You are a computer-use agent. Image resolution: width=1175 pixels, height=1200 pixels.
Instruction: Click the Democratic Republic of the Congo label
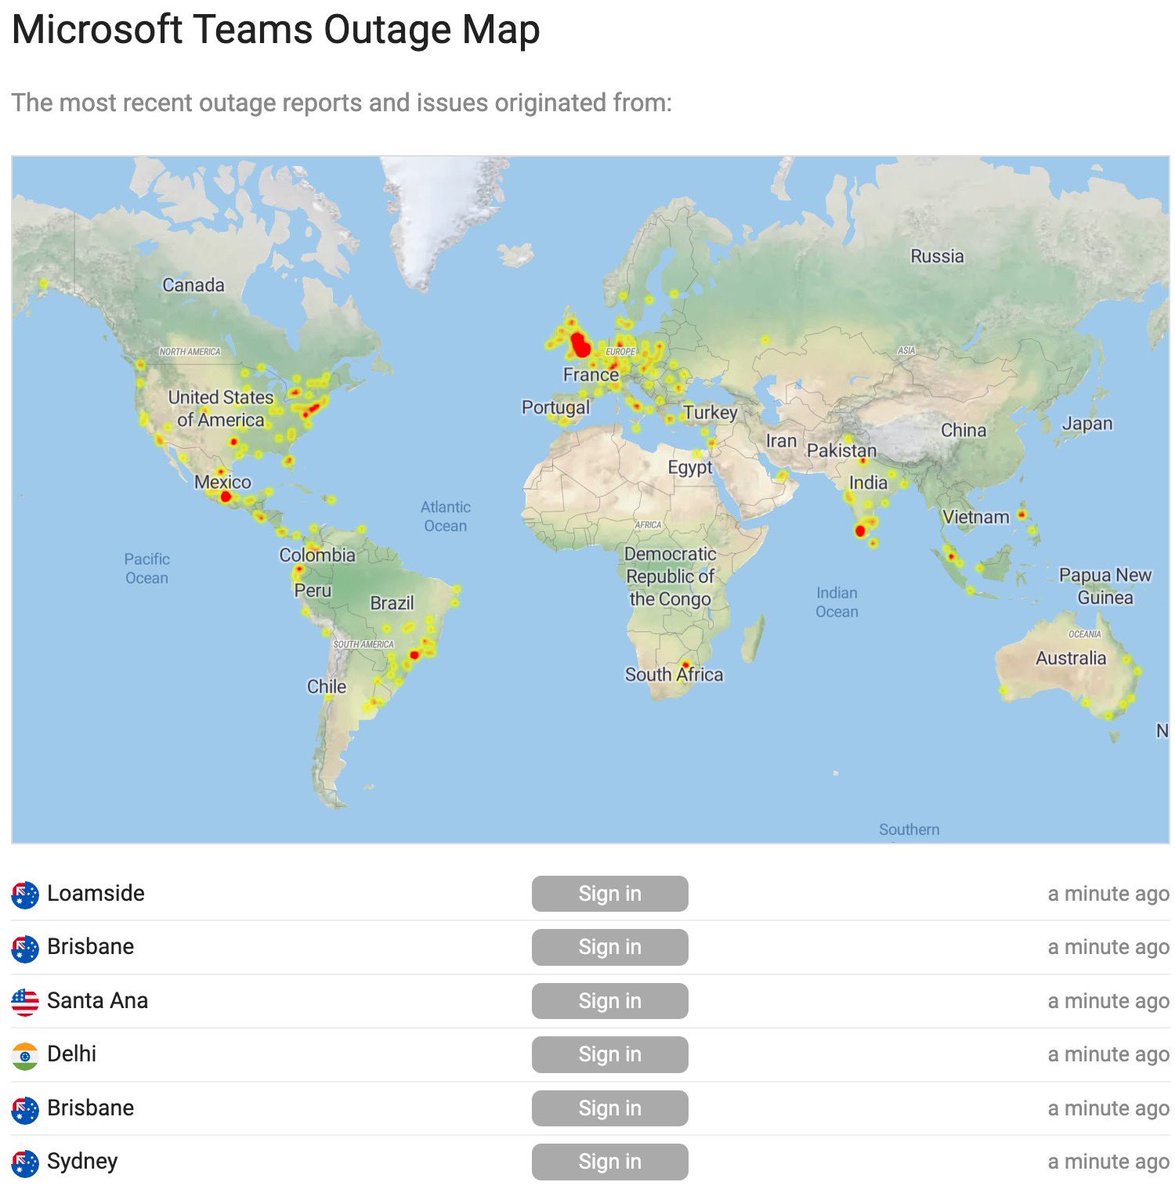(670, 576)
